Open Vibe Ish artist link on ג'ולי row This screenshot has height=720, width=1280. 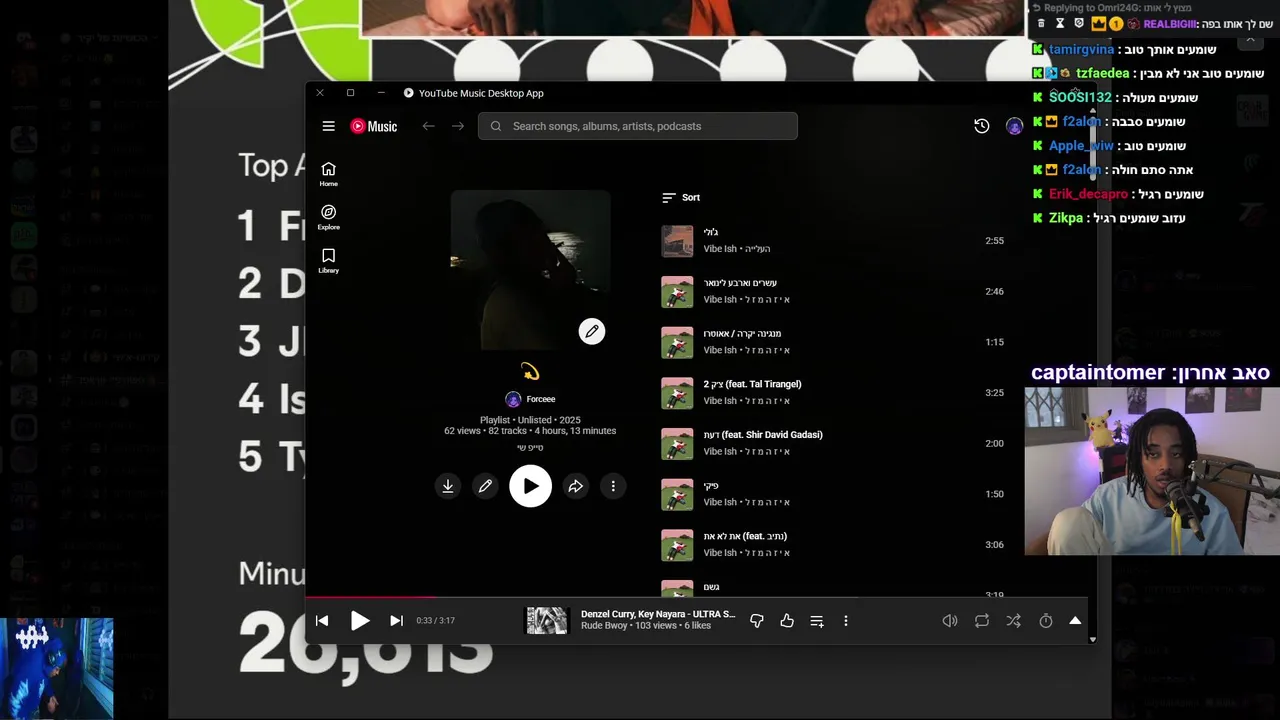pos(720,249)
